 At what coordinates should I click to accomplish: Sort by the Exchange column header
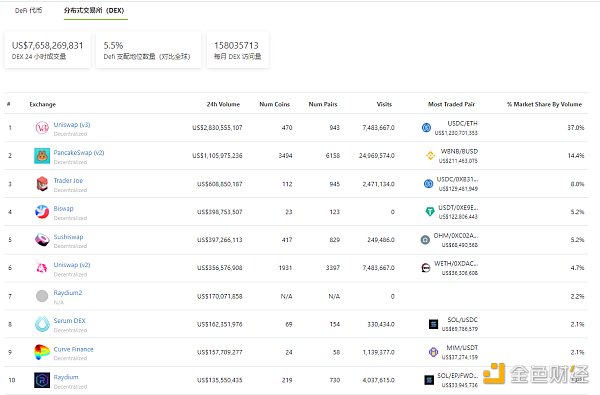42,104
